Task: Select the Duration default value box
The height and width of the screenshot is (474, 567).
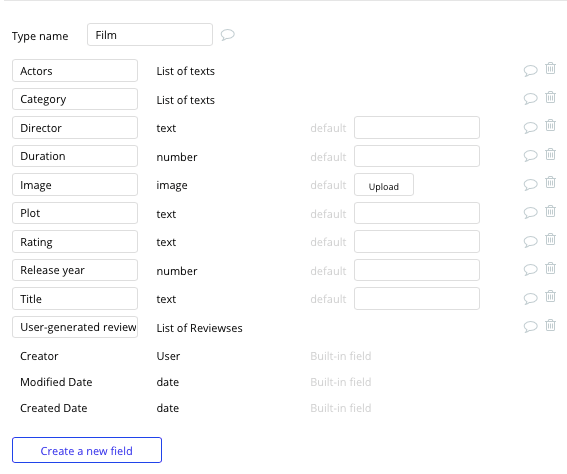Action: point(417,156)
